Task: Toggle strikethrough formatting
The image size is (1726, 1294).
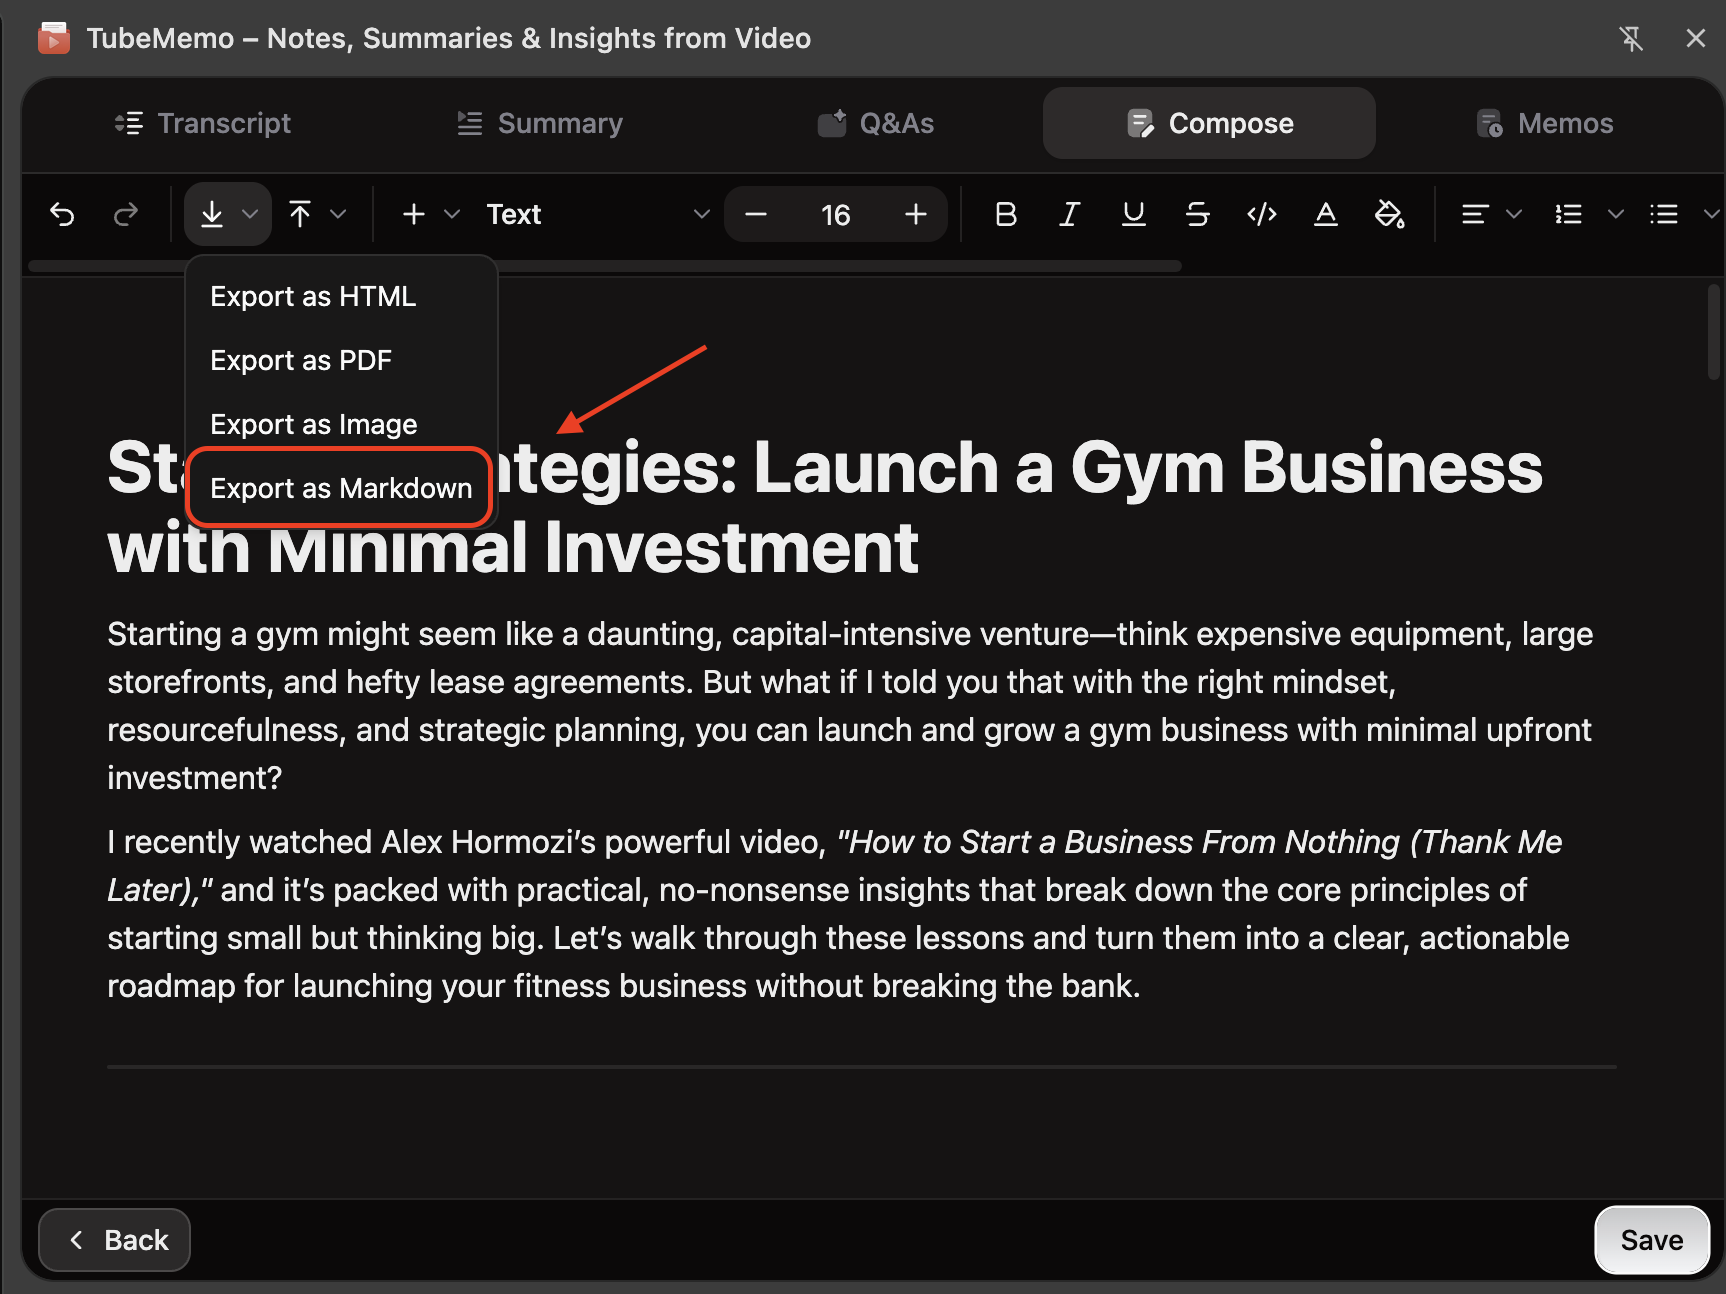Action: coord(1198,214)
